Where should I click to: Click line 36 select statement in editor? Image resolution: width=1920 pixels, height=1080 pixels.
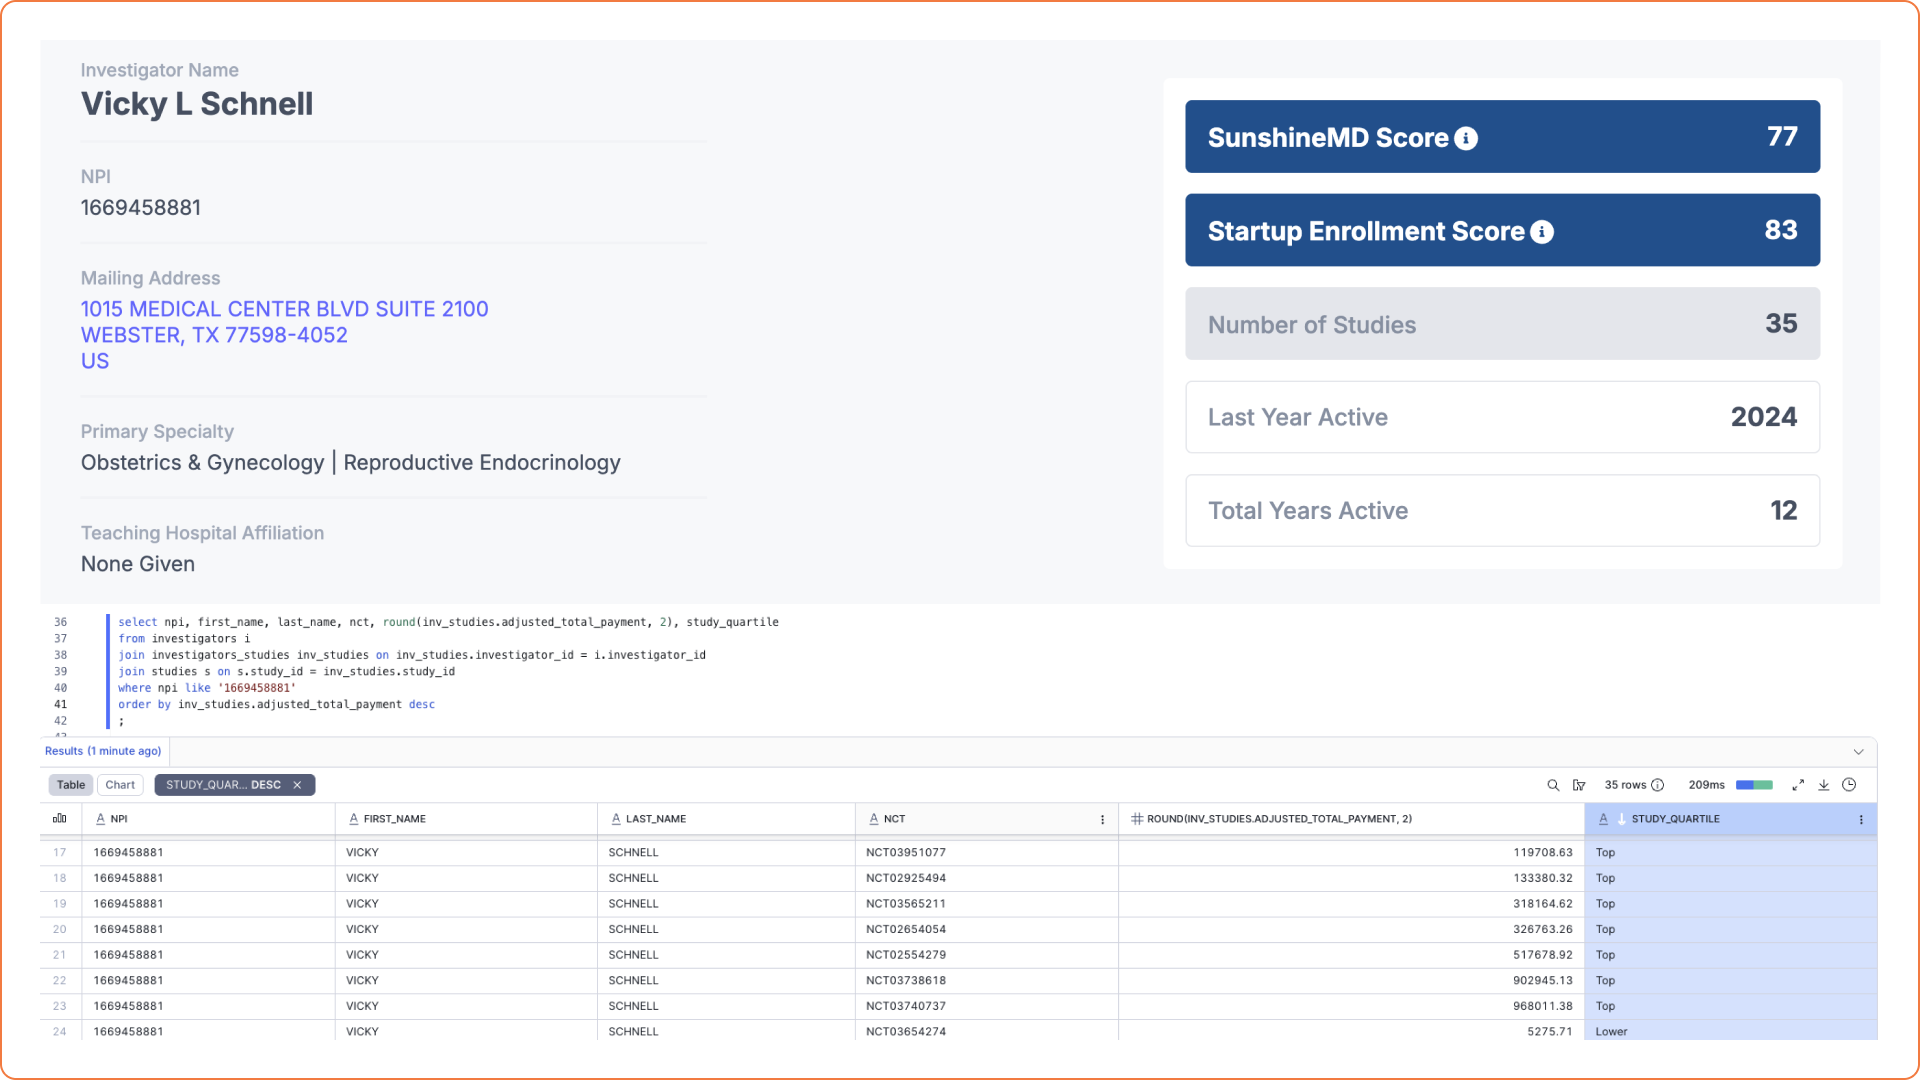pos(448,622)
